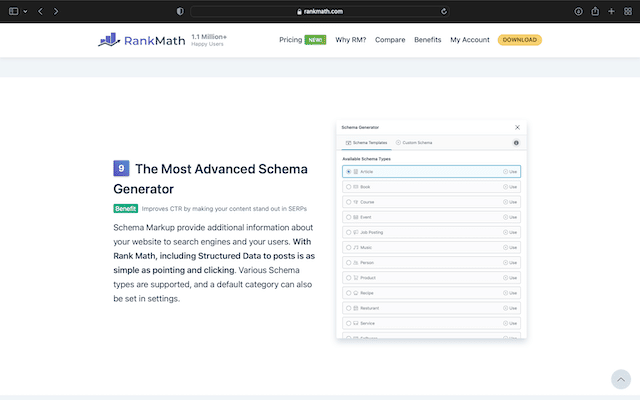Open a new tab with the plus icon
Viewport: 640px width, 400px height.
click(x=611, y=11)
